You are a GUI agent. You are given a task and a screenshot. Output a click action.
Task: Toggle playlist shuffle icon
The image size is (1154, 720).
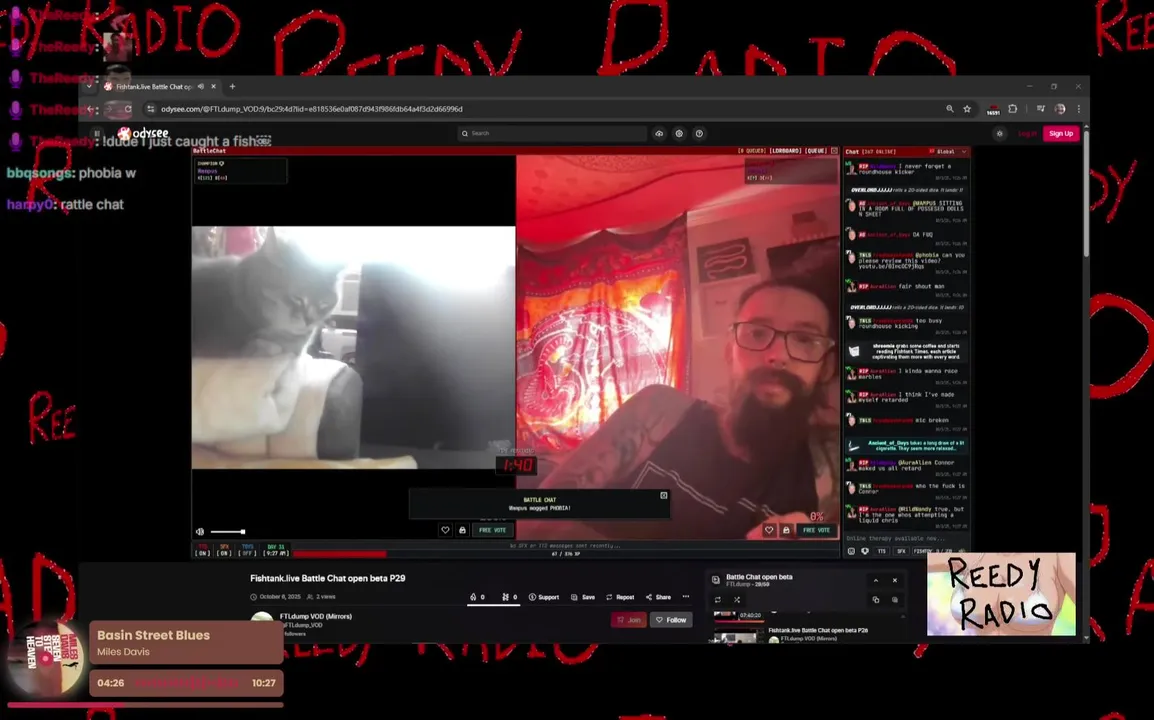pos(737,599)
